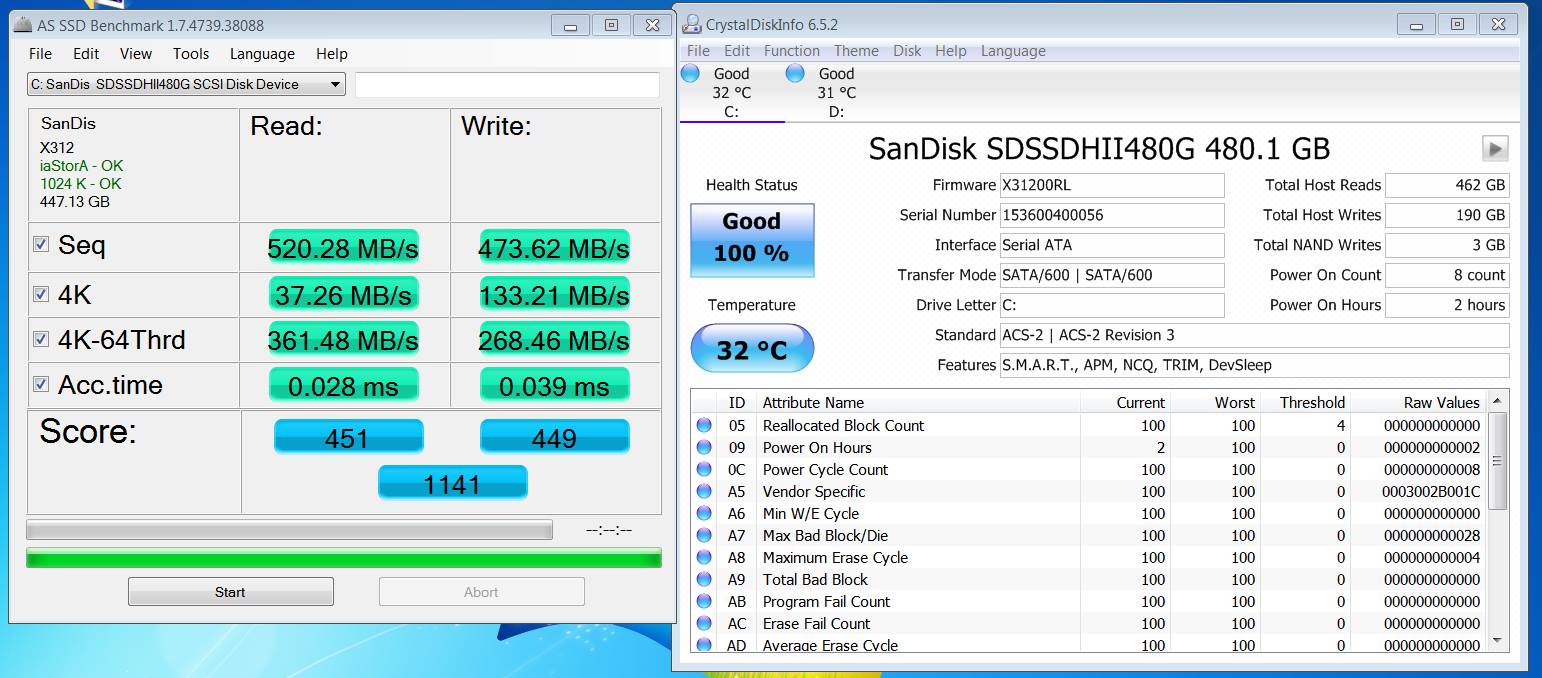Click status orb of Power Cycle Count row

click(x=705, y=470)
